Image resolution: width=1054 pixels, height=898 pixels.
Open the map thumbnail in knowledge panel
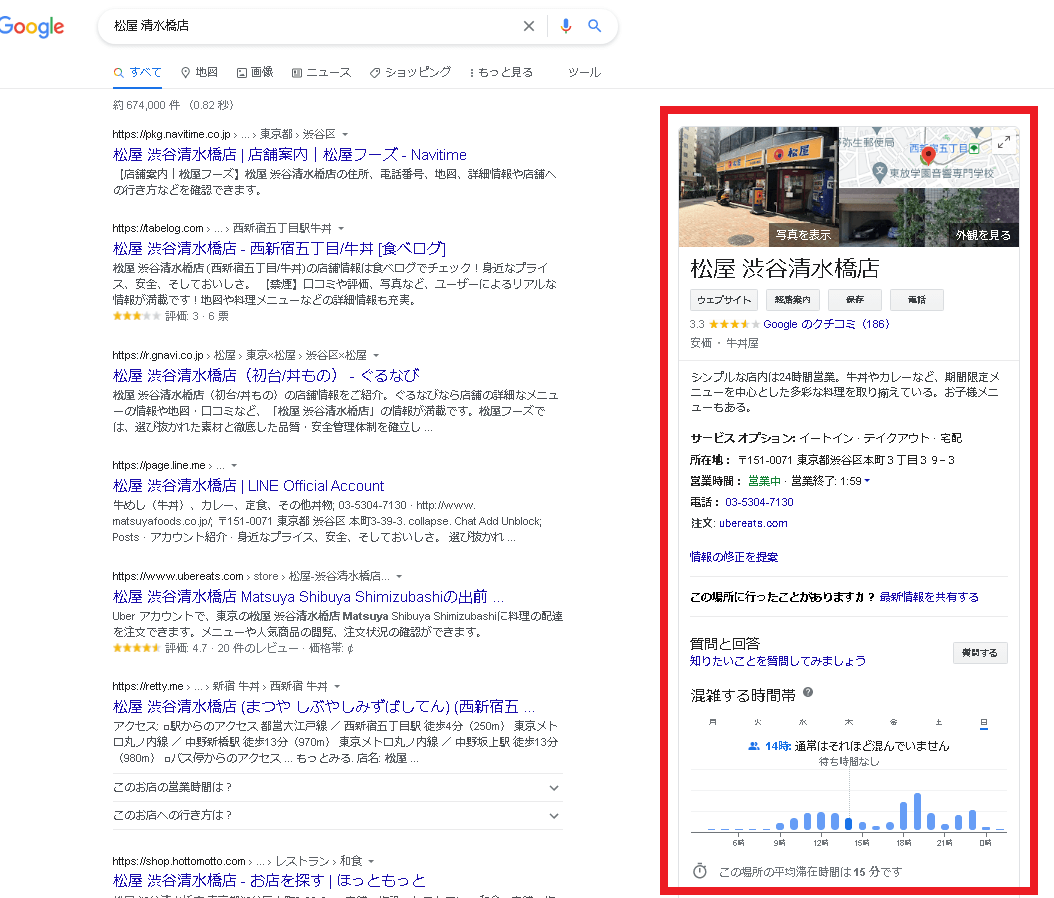click(x=929, y=157)
